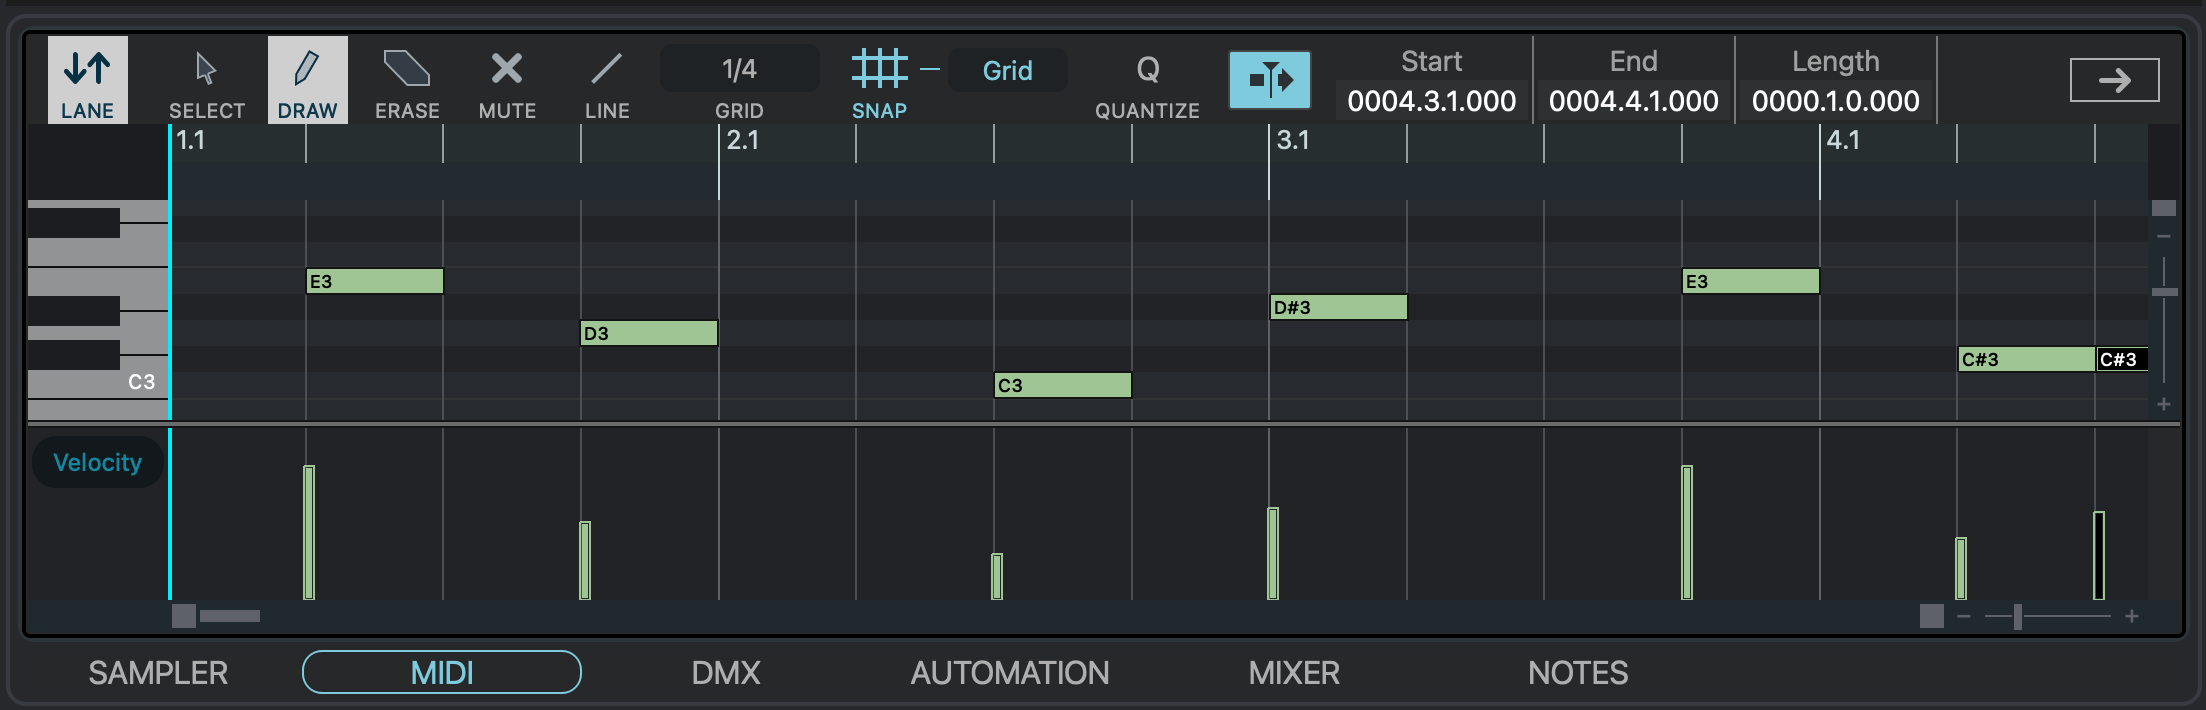Open the Sampler tab

click(x=158, y=673)
